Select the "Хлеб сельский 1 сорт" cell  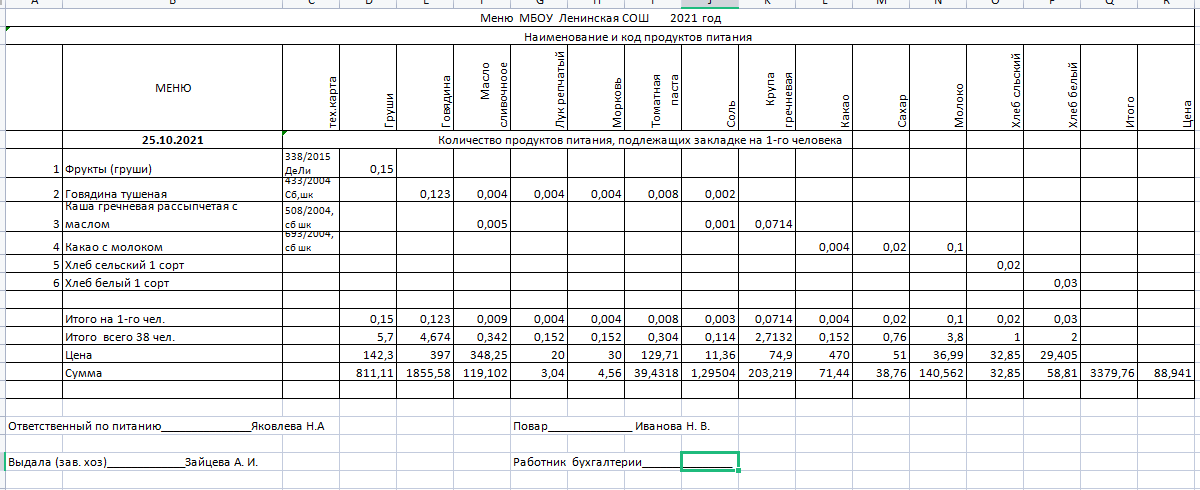pos(124,265)
